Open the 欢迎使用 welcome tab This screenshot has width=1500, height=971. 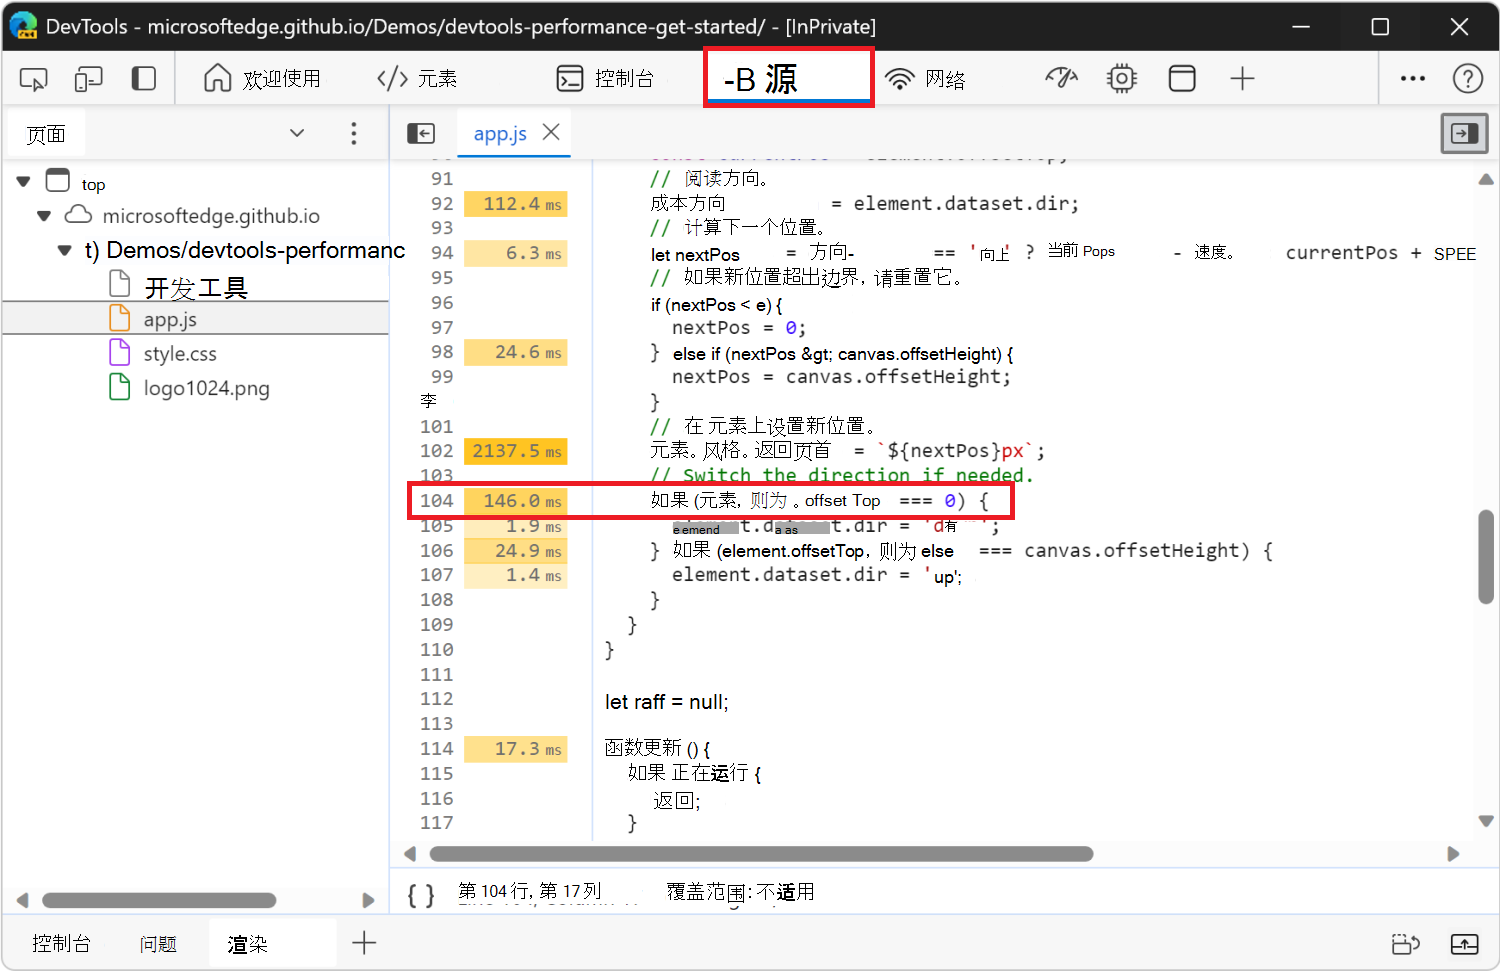coord(262,79)
